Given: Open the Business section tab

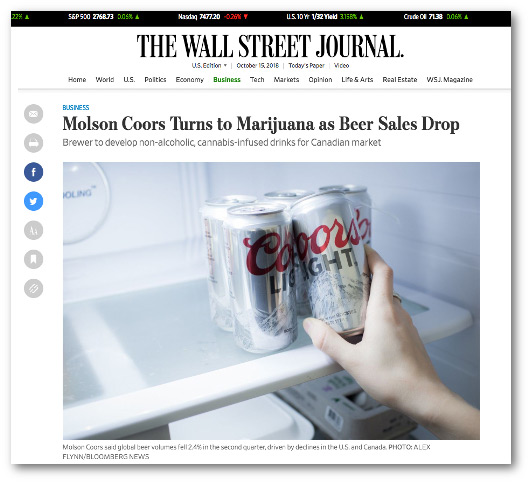Looking at the screenshot, I should (227, 80).
